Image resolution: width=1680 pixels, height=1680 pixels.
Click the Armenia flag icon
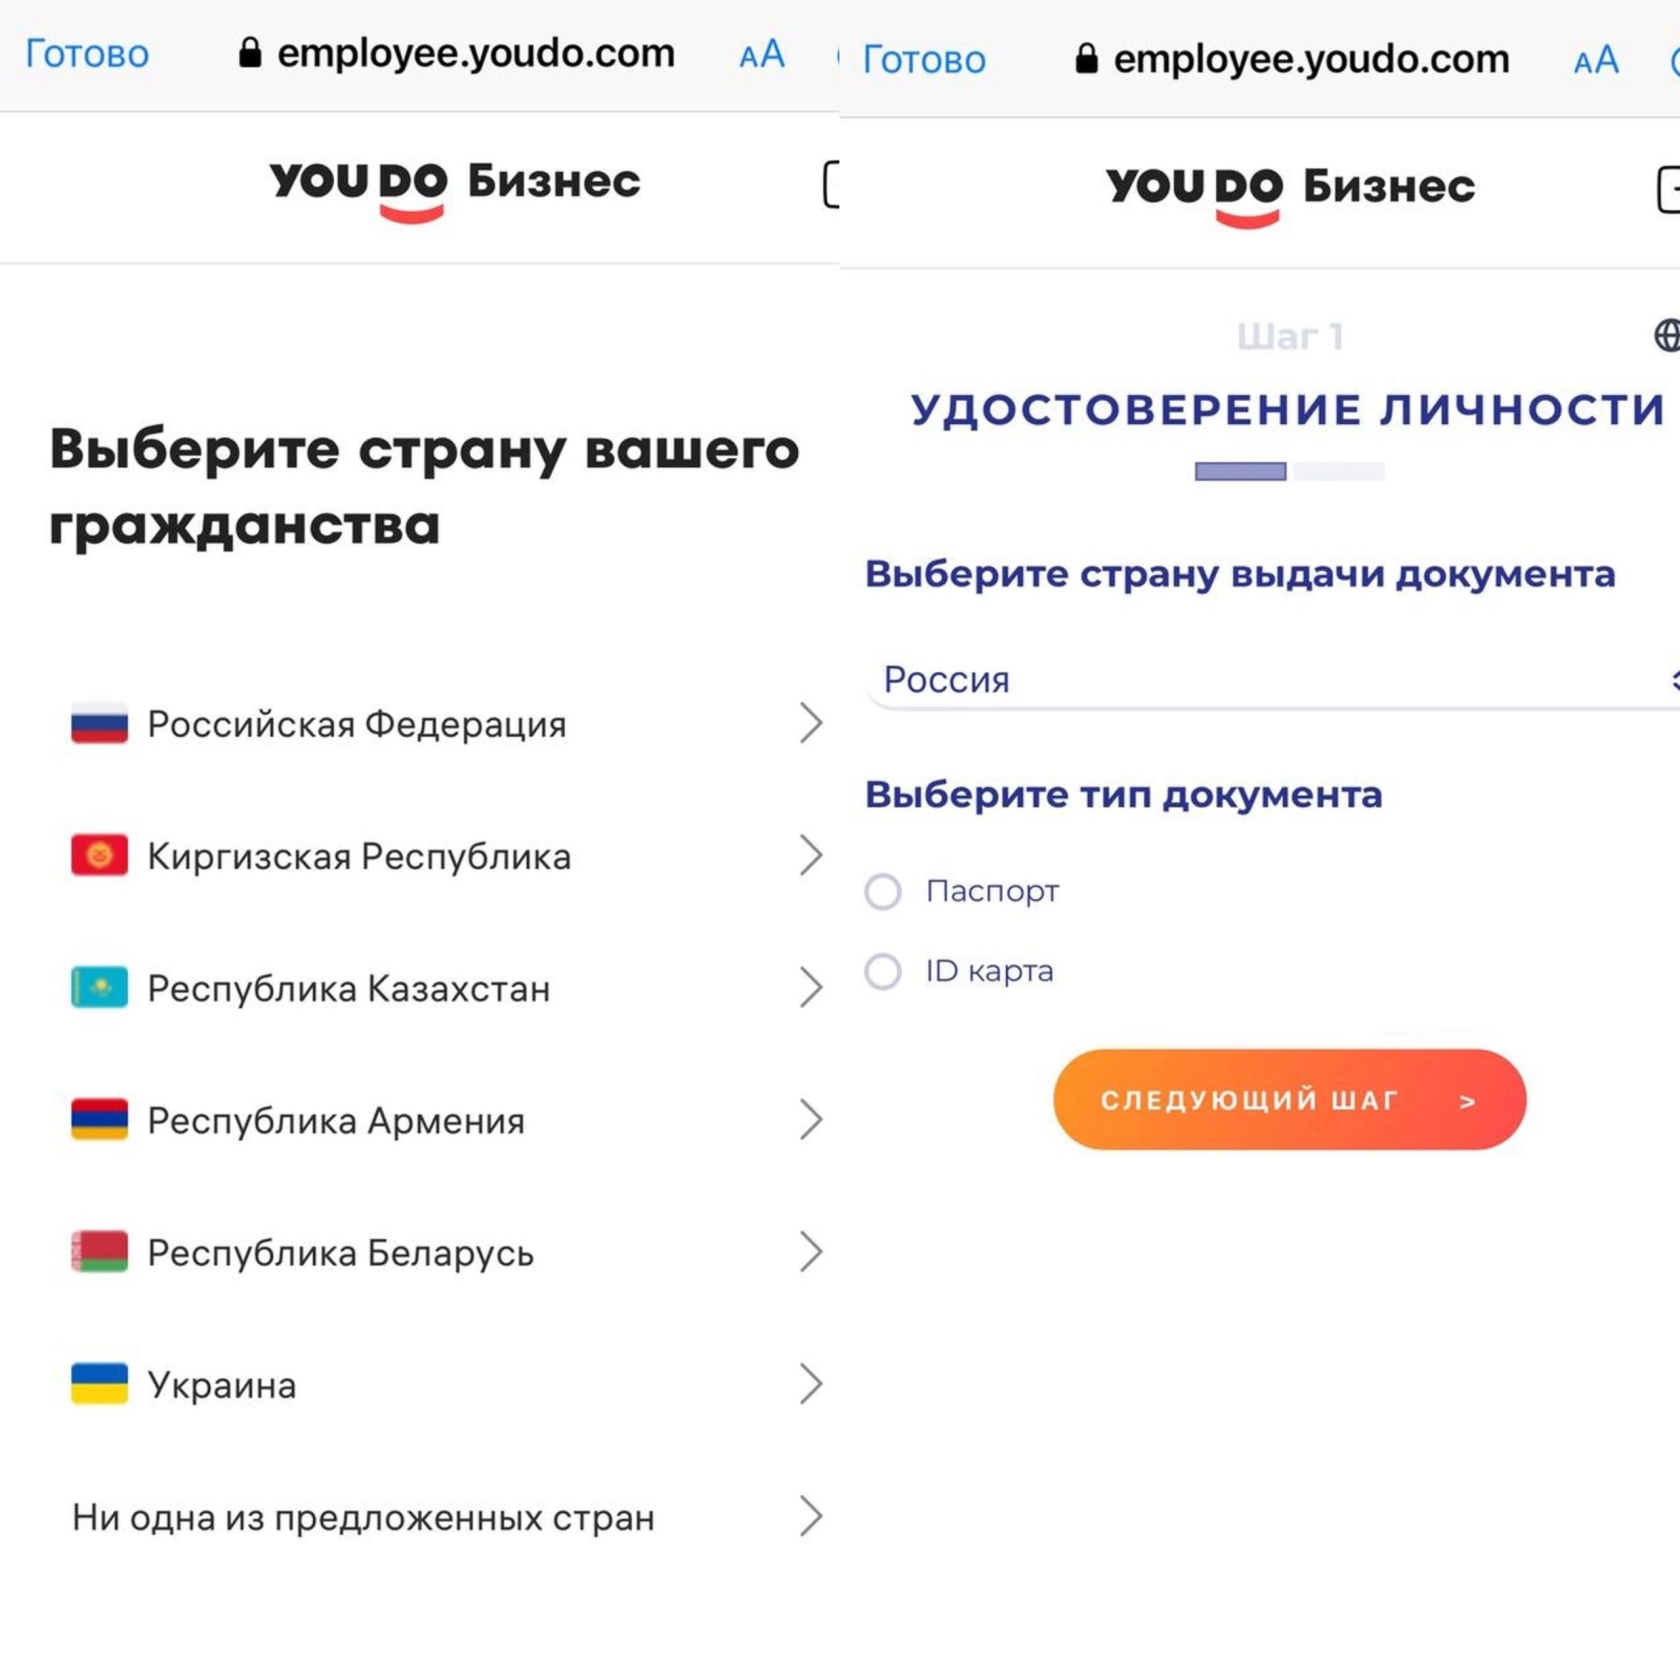click(99, 1119)
